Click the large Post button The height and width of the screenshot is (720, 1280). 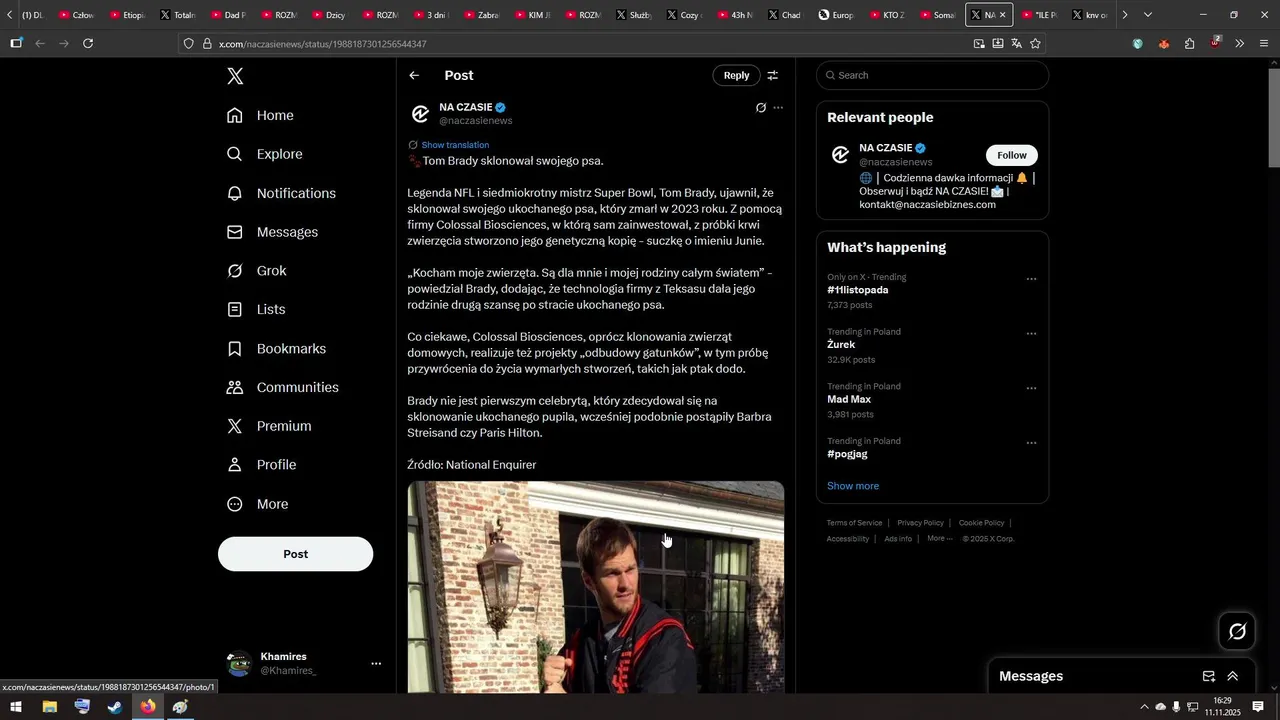click(295, 554)
